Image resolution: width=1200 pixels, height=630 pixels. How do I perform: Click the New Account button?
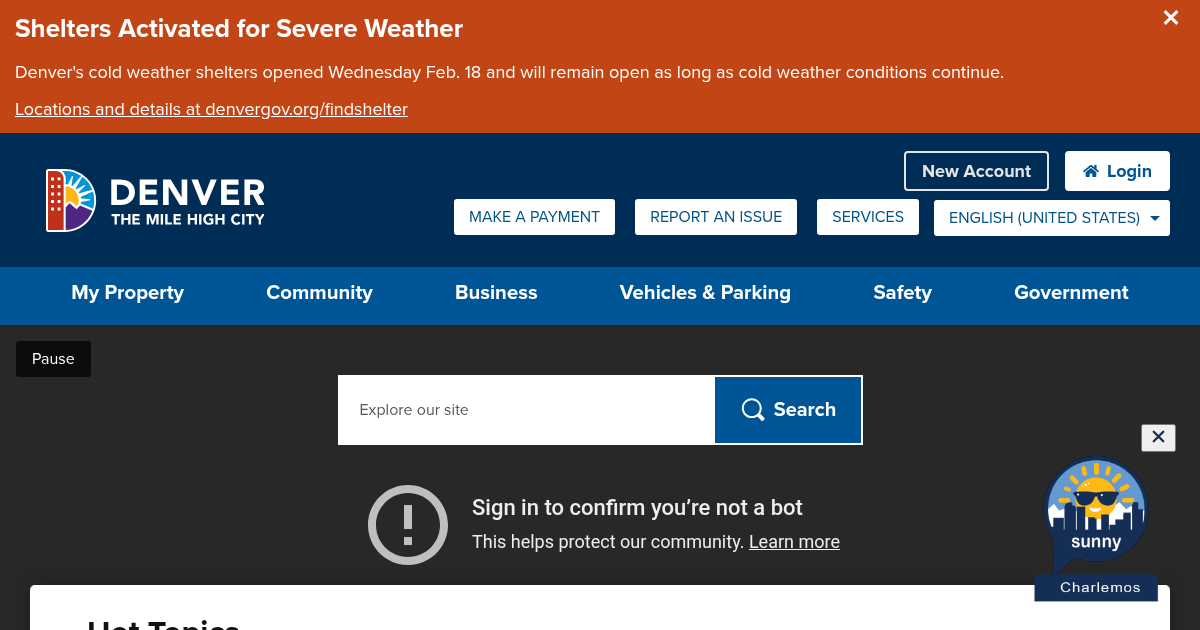pos(976,171)
